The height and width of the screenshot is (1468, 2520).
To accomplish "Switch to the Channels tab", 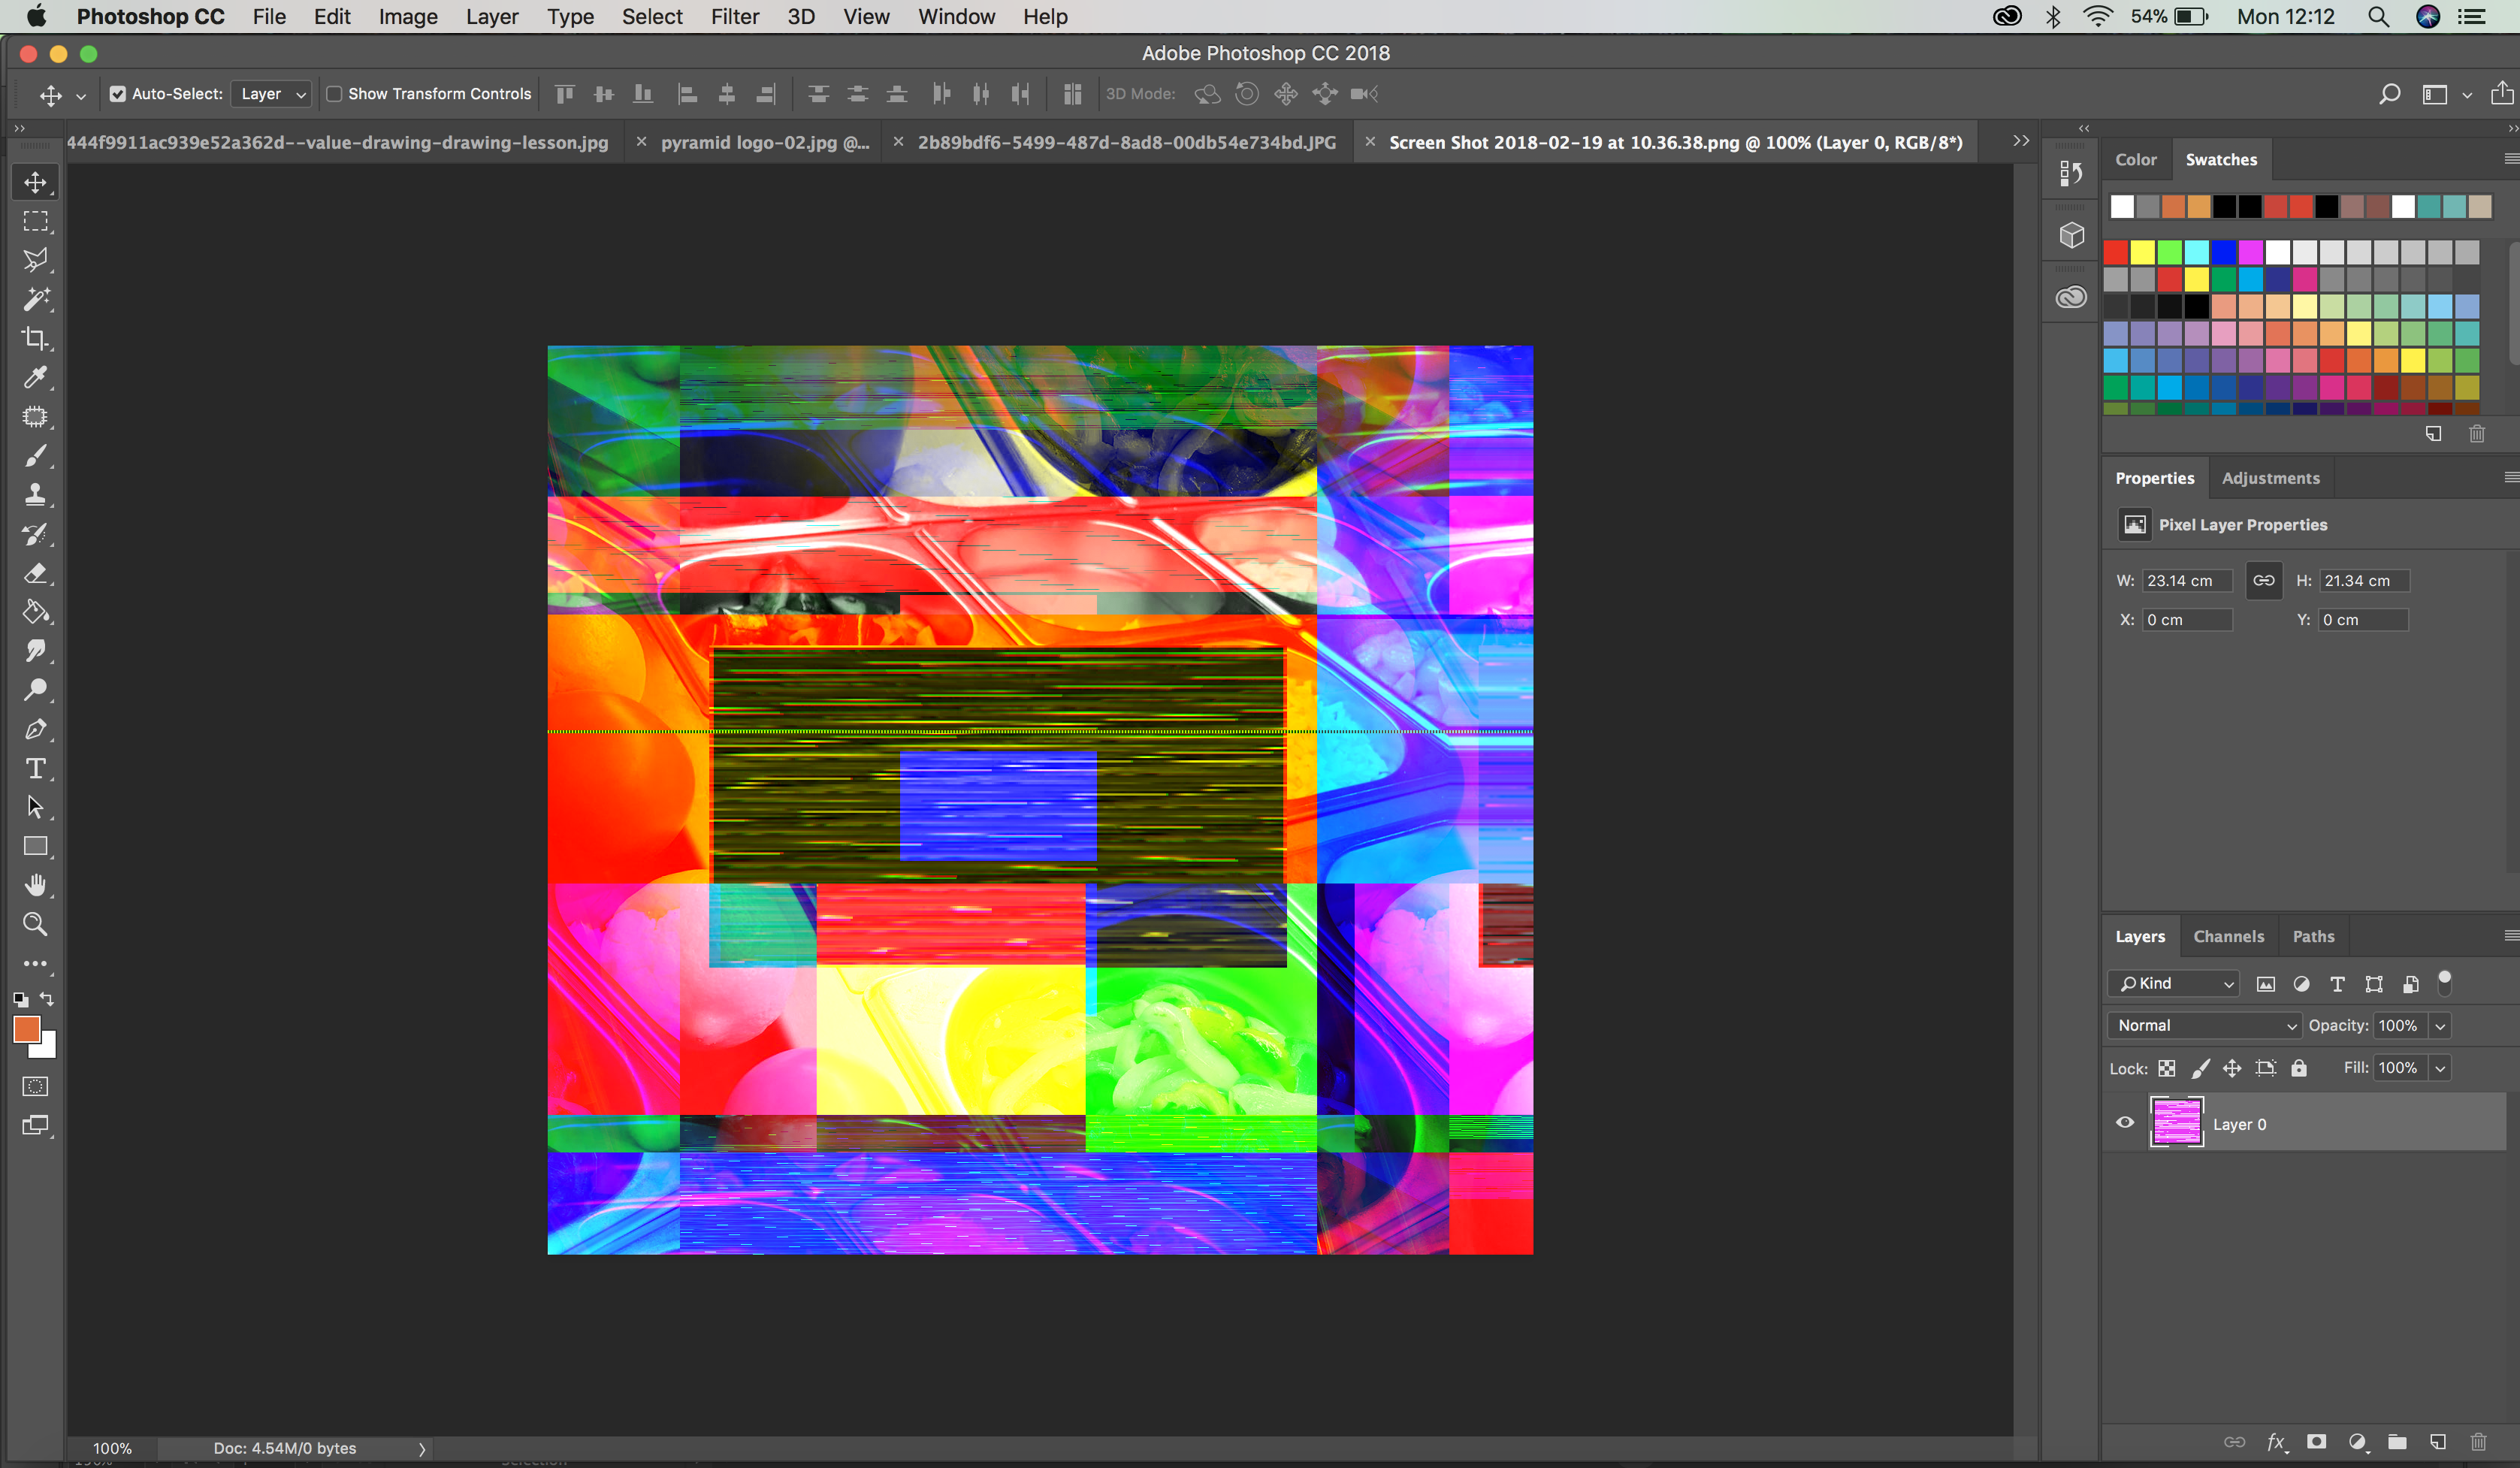I will point(2230,935).
